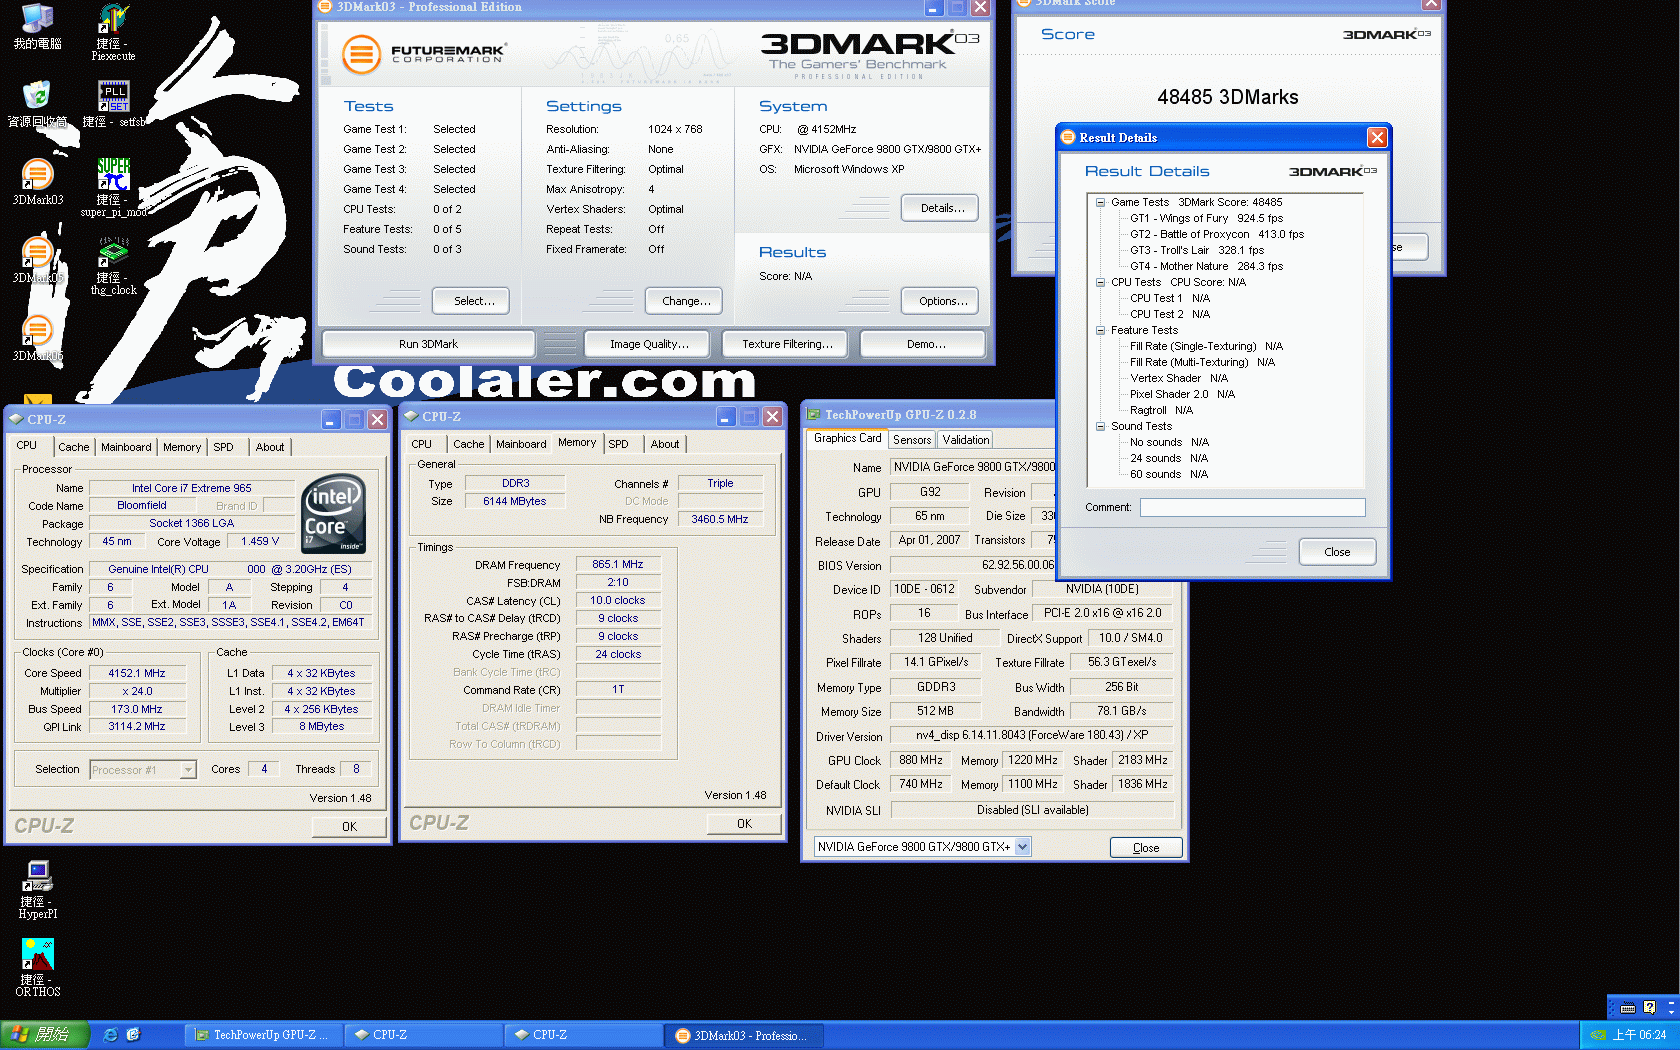Click the Windows Start button

46,1035
